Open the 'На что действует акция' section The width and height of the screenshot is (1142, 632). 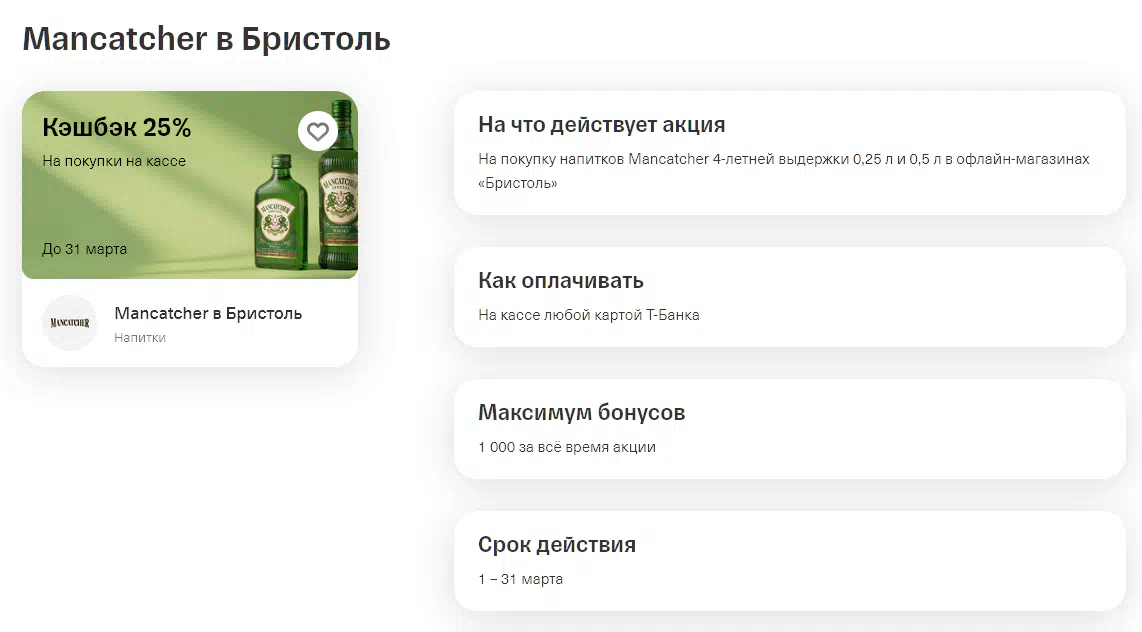click(601, 125)
